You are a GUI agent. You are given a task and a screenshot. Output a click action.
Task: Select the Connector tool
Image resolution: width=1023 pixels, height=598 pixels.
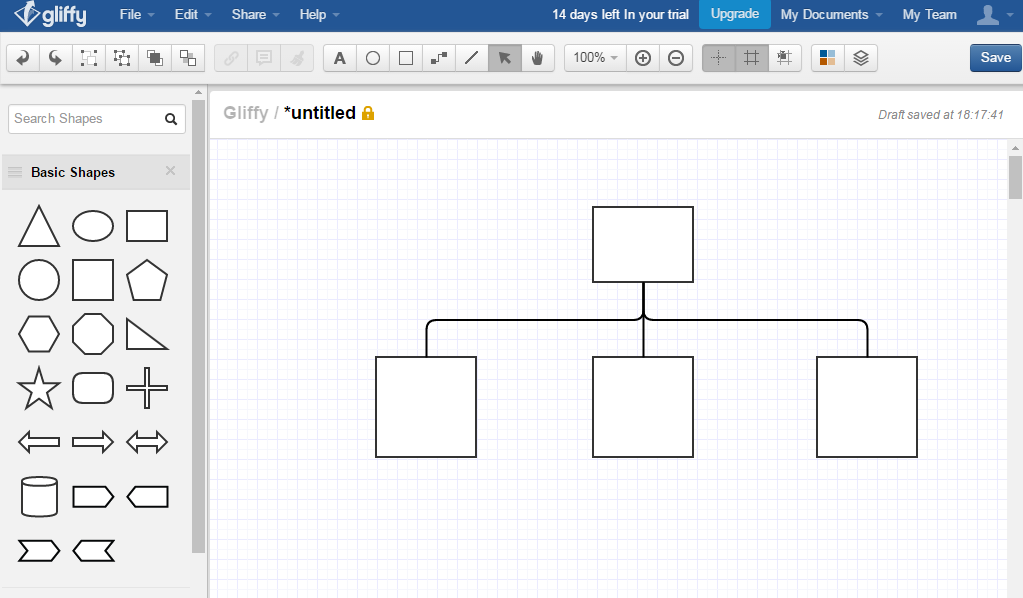pyautogui.click(x=438, y=58)
